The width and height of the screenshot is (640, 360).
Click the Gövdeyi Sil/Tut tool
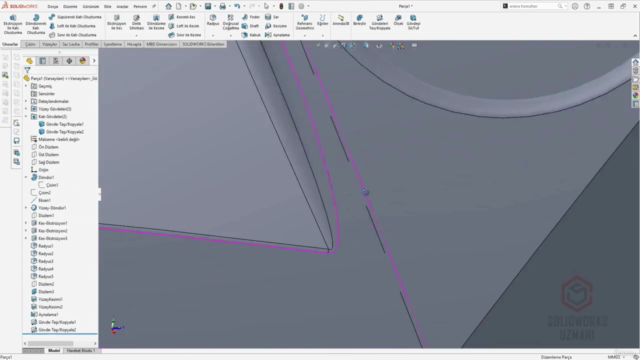tap(413, 22)
